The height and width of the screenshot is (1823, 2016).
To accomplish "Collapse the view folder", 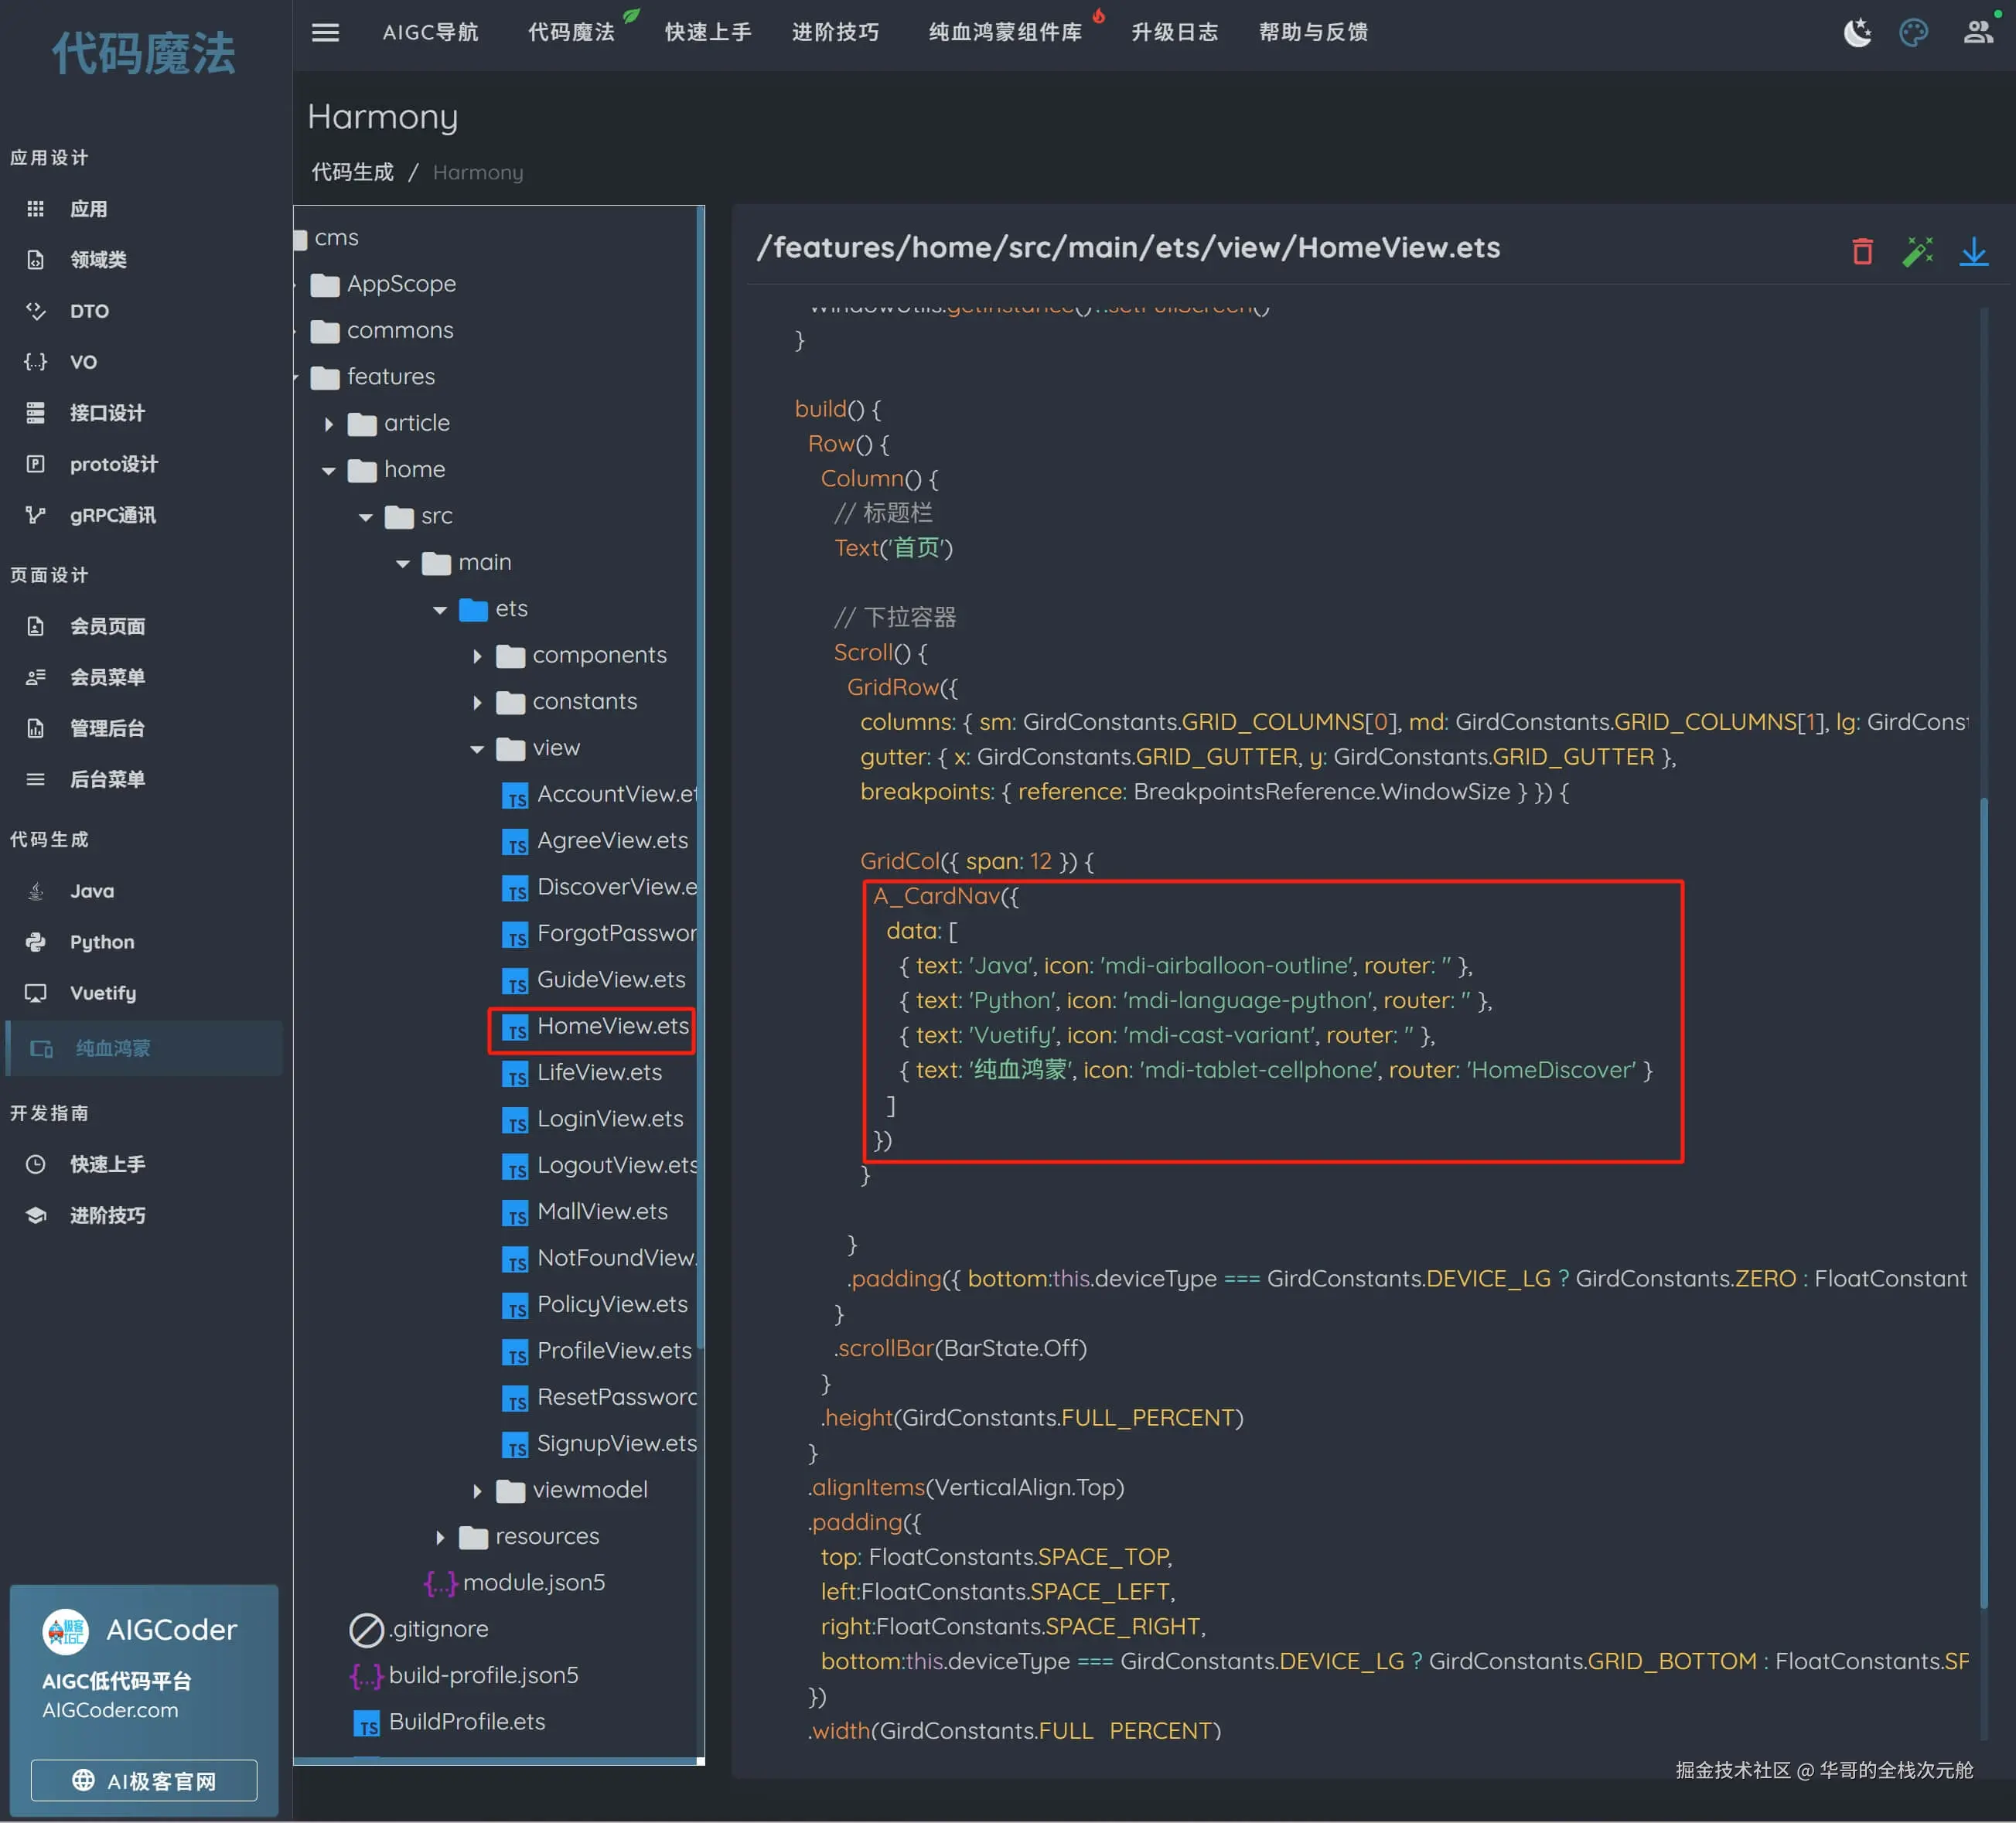I will [477, 749].
